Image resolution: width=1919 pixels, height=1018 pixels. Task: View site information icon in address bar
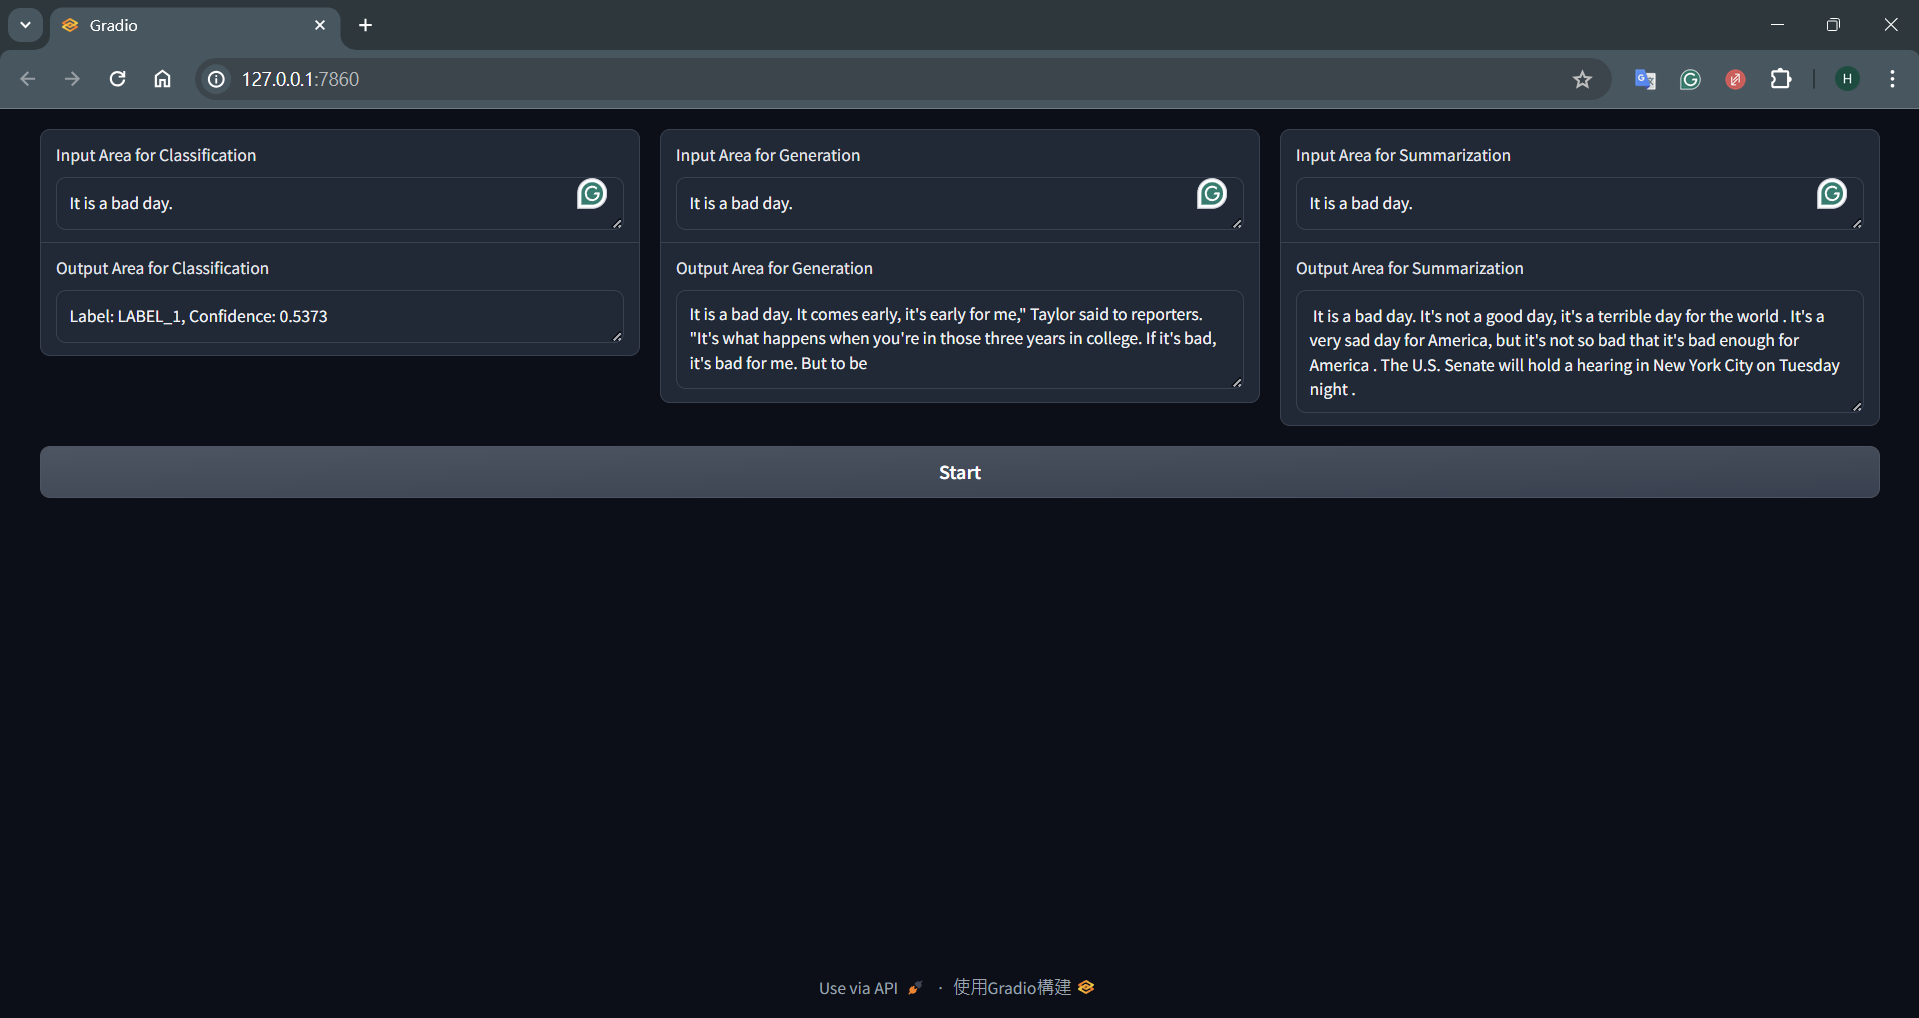click(216, 79)
